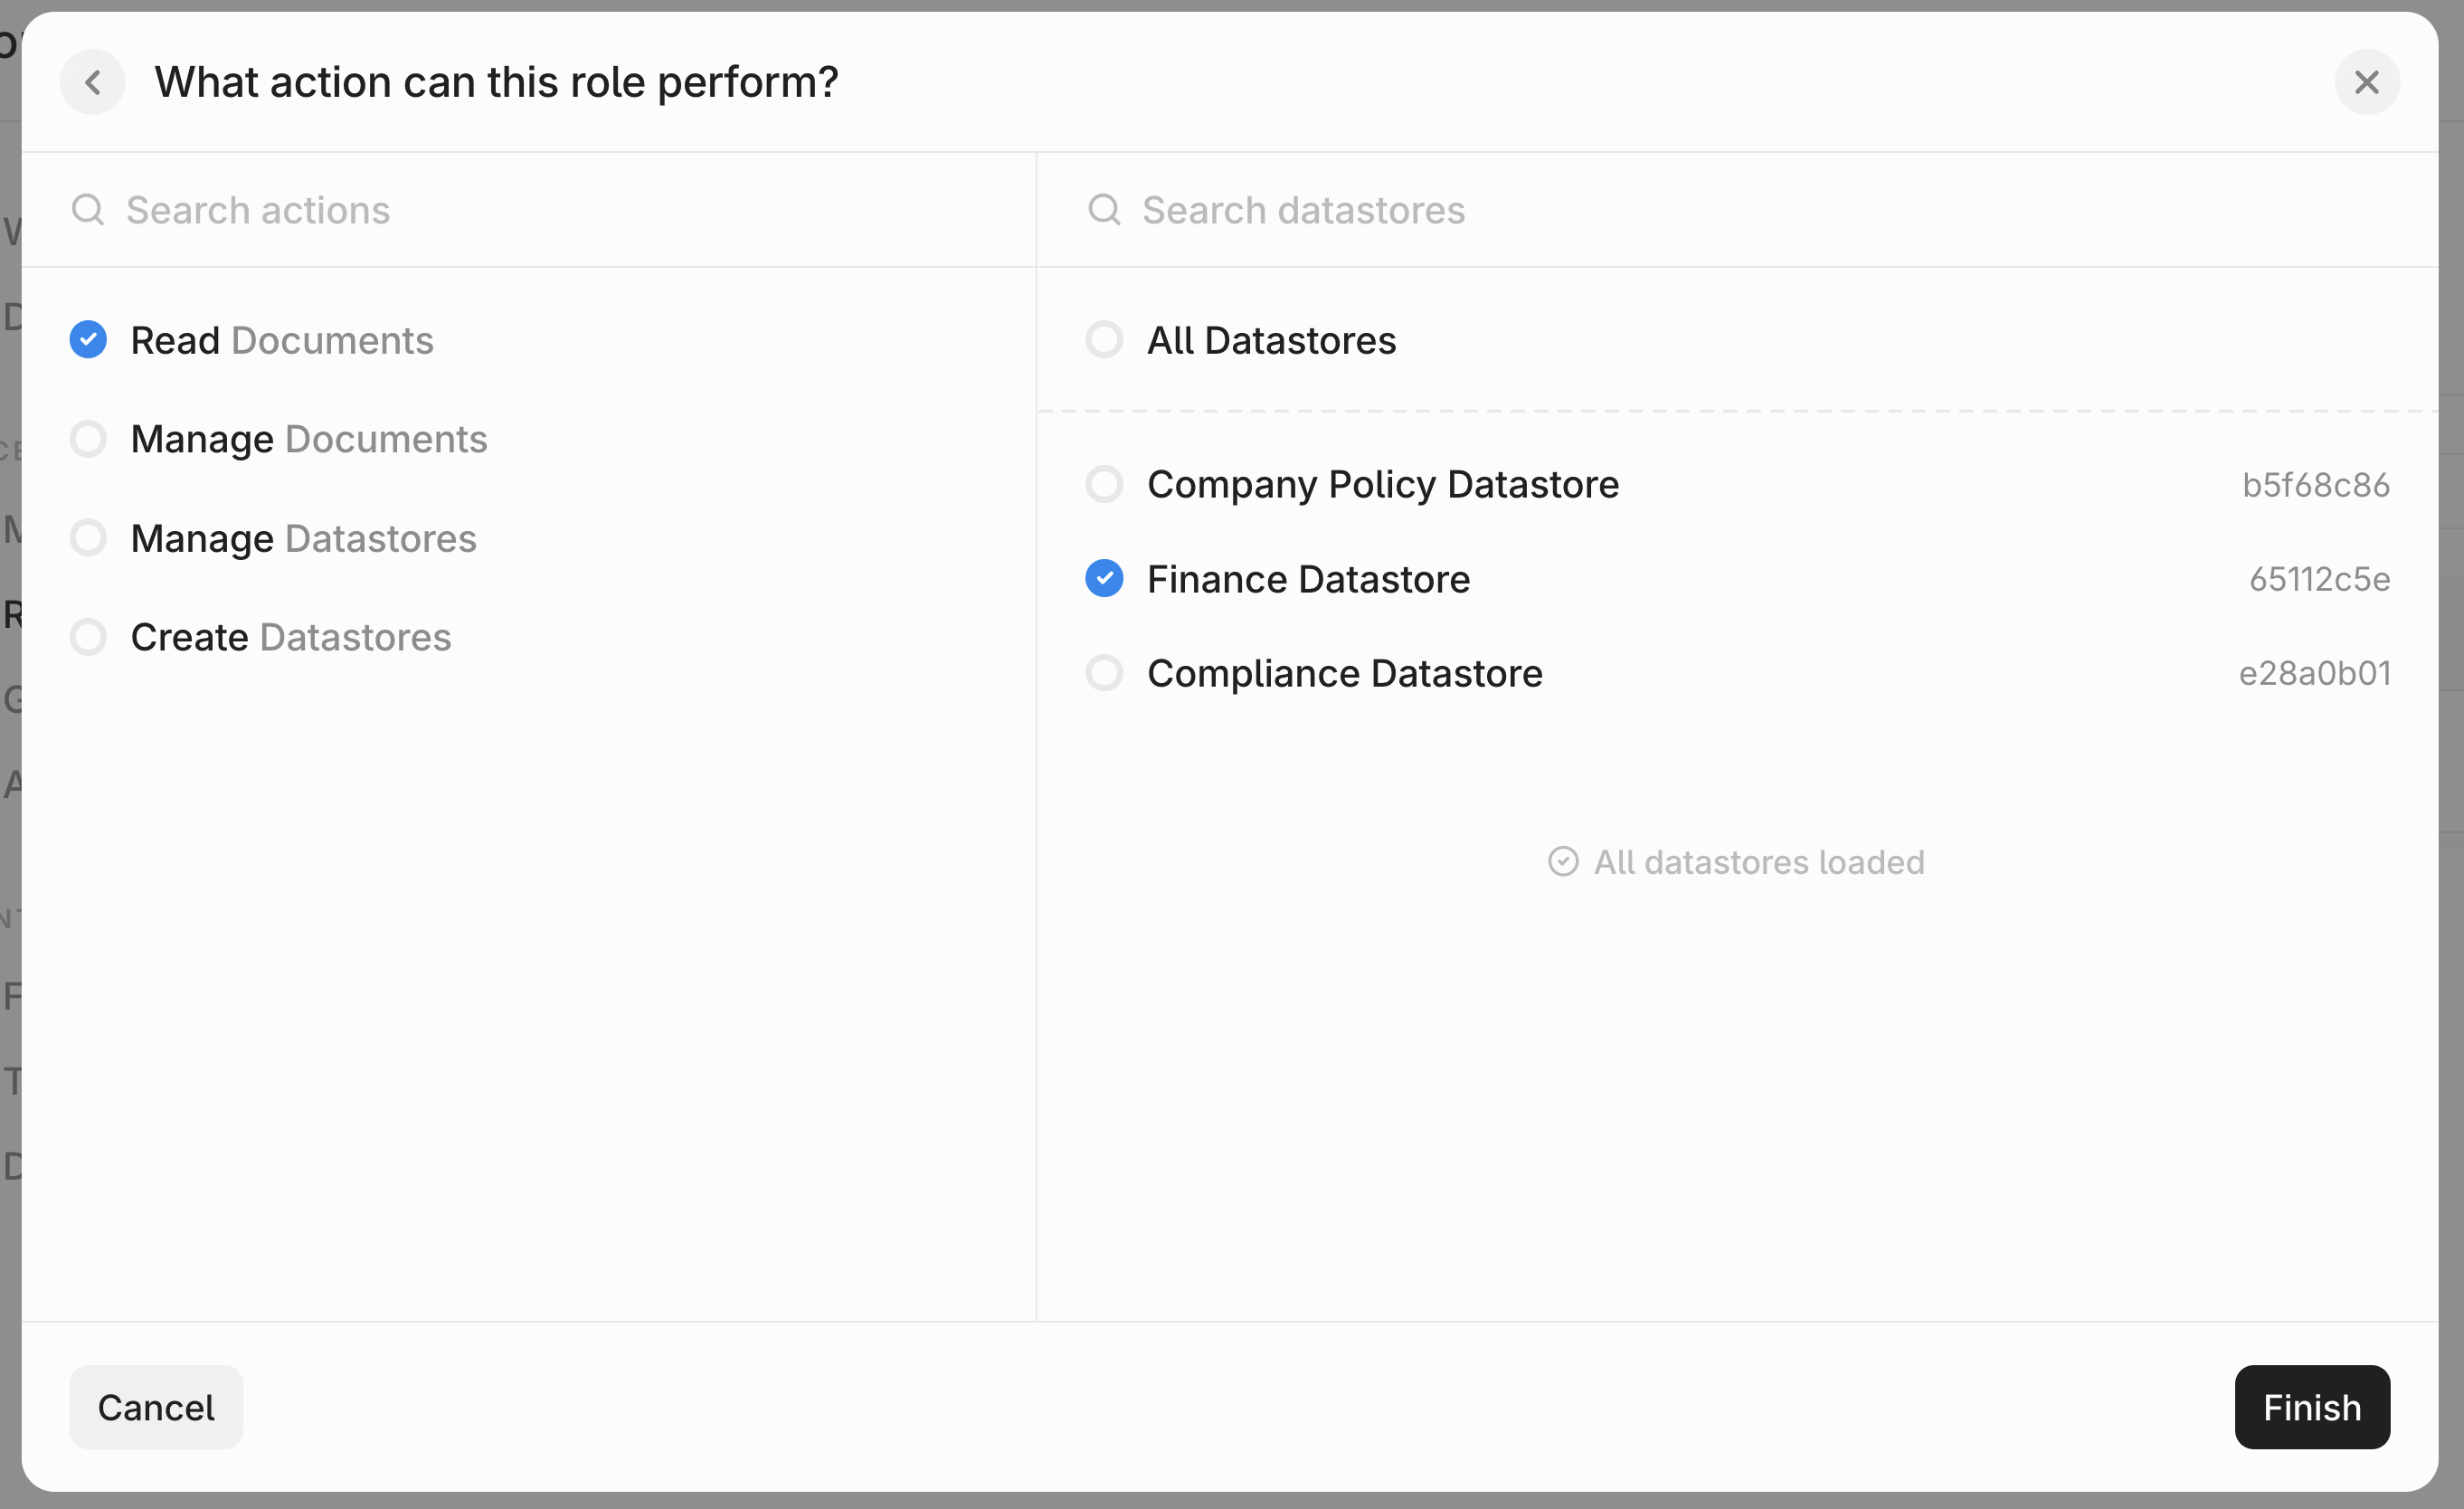Click the datastore ID b5f68c86
The width and height of the screenshot is (2464, 1509).
click(2315, 485)
